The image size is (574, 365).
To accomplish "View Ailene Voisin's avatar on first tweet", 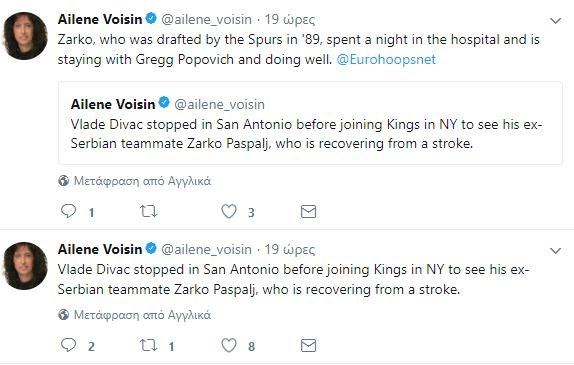I will 25,36.
